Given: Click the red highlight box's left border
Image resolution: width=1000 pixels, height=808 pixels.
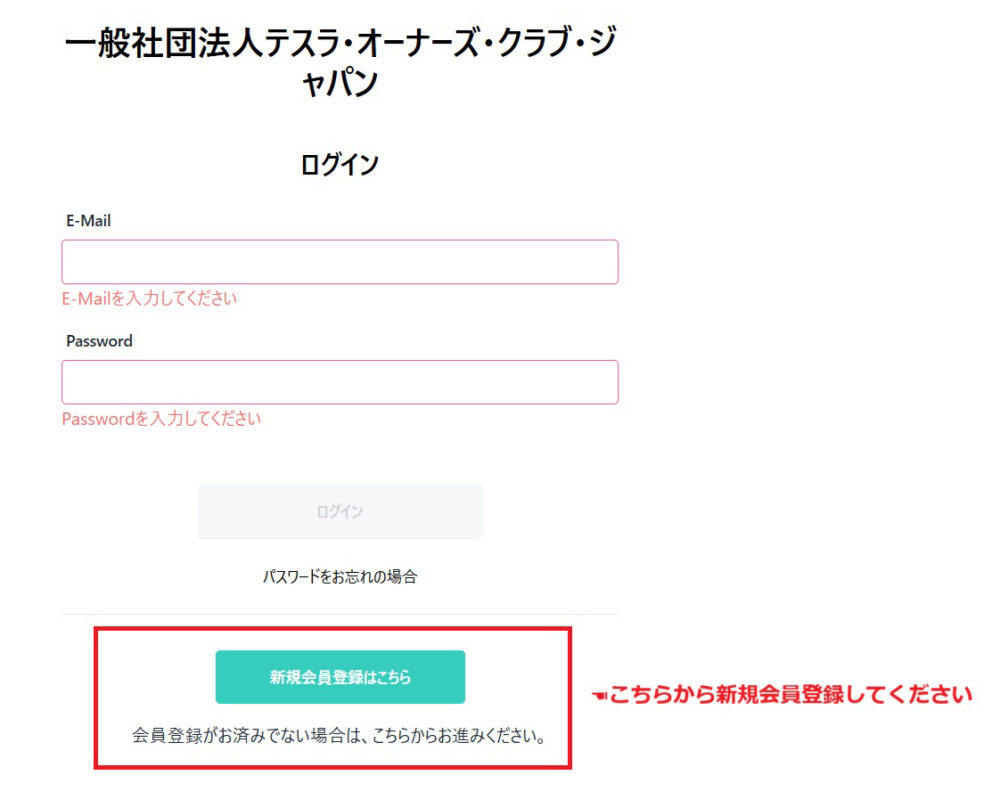Looking at the screenshot, I should (x=96, y=698).
